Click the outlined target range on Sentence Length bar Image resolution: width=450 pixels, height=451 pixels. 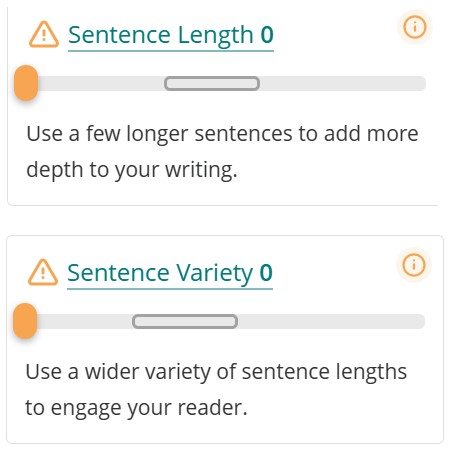[x=212, y=83]
